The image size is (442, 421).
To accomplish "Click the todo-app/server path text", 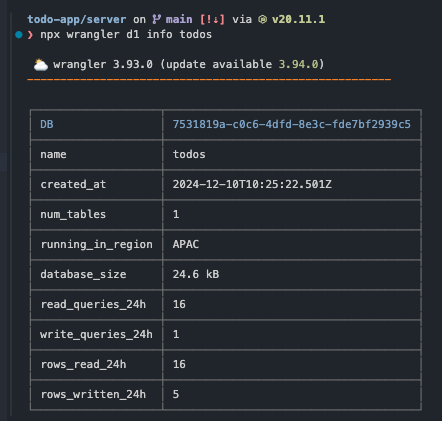I will [77, 19].
